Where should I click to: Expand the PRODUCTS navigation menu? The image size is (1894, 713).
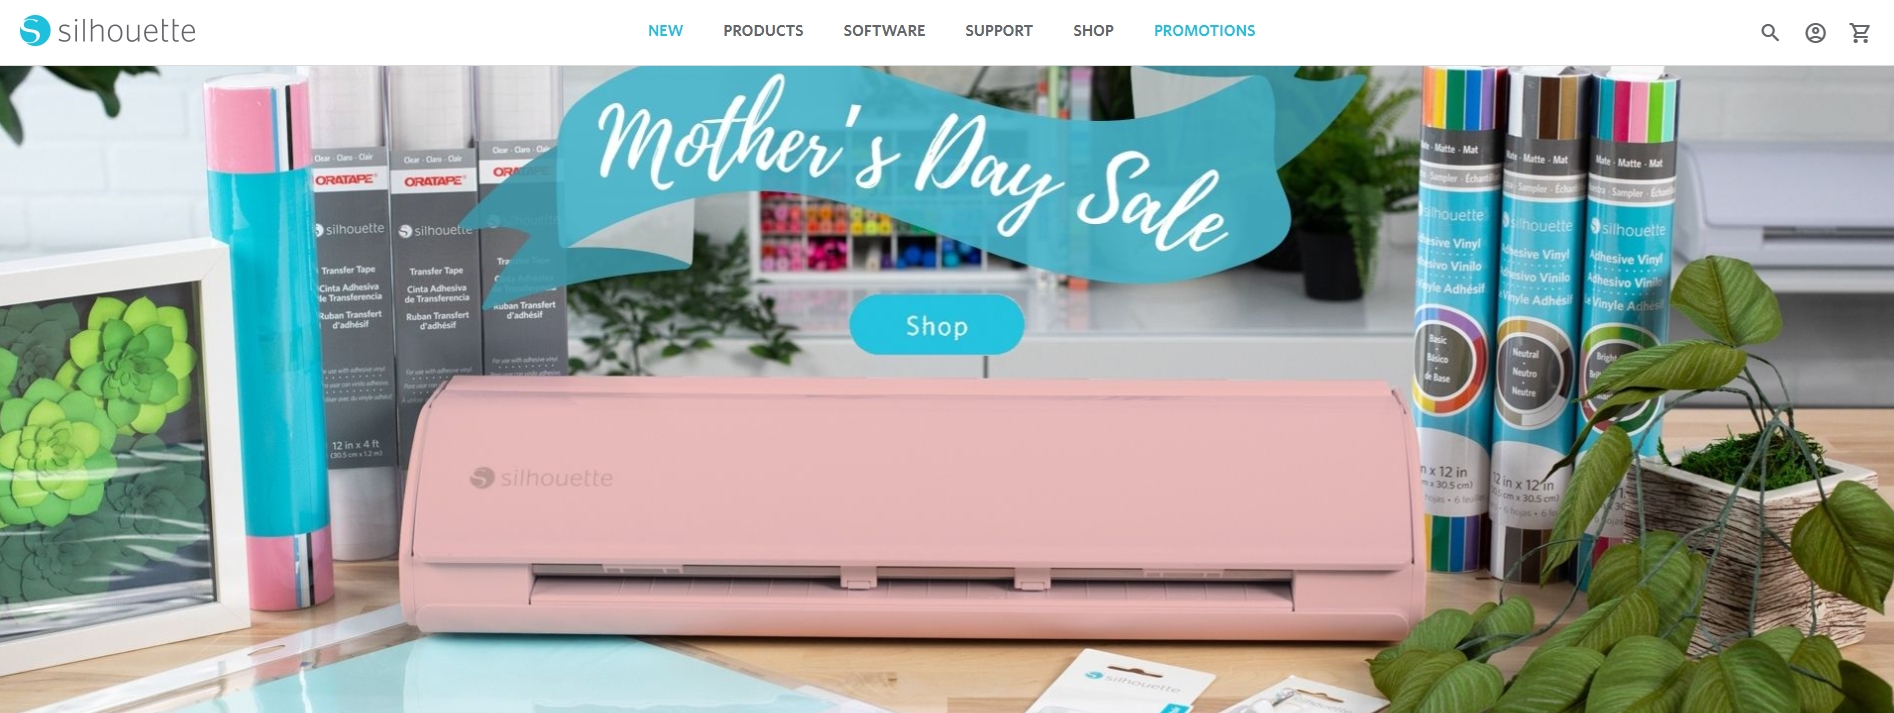(763, 31)
